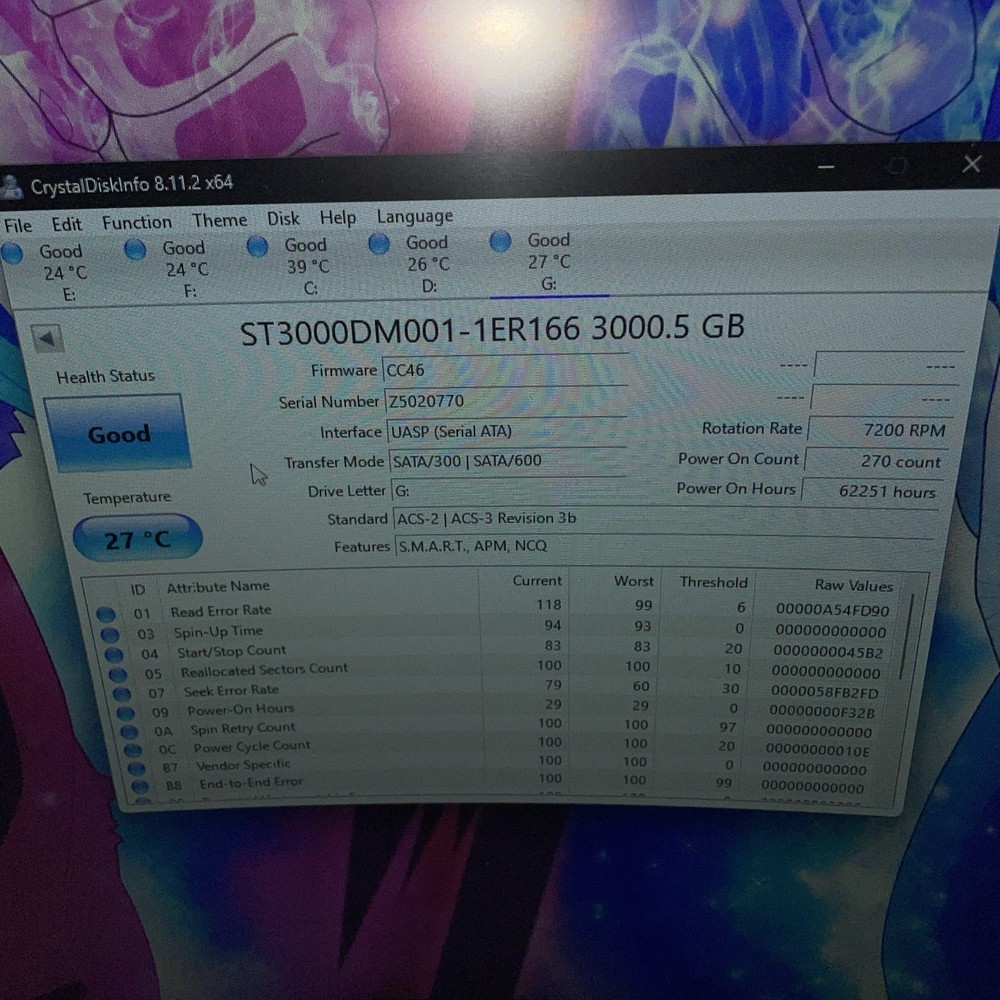This screenshot has width=1000, height=1000.
Task: Select the Reallocated Sectors Count attribute name
Action: click(264, 669)
